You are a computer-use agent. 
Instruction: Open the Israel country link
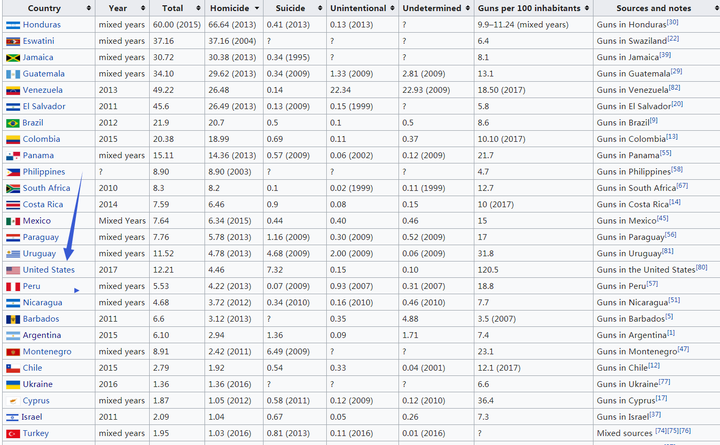pyautogui.click(x=32, y=417)
